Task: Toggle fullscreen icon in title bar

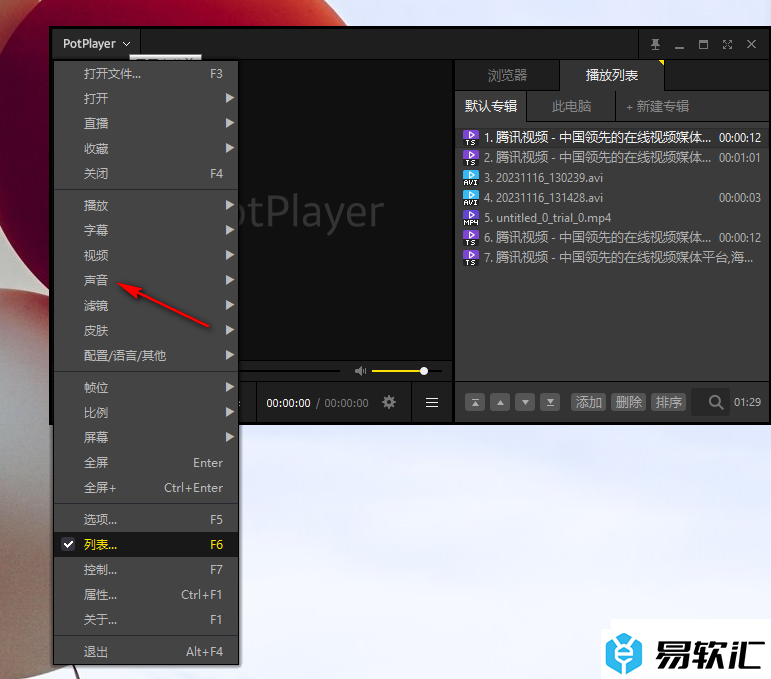Action: (727, 44)
